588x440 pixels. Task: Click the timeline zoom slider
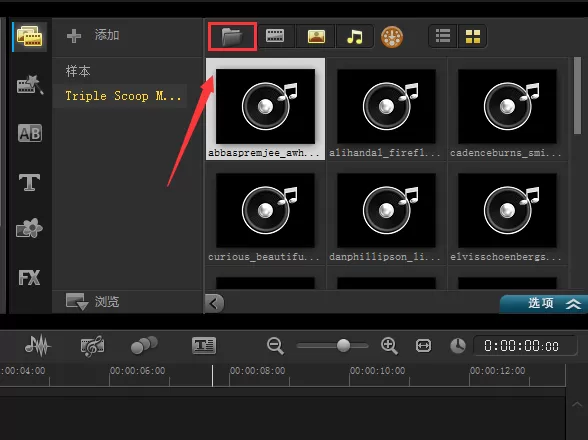333,345
